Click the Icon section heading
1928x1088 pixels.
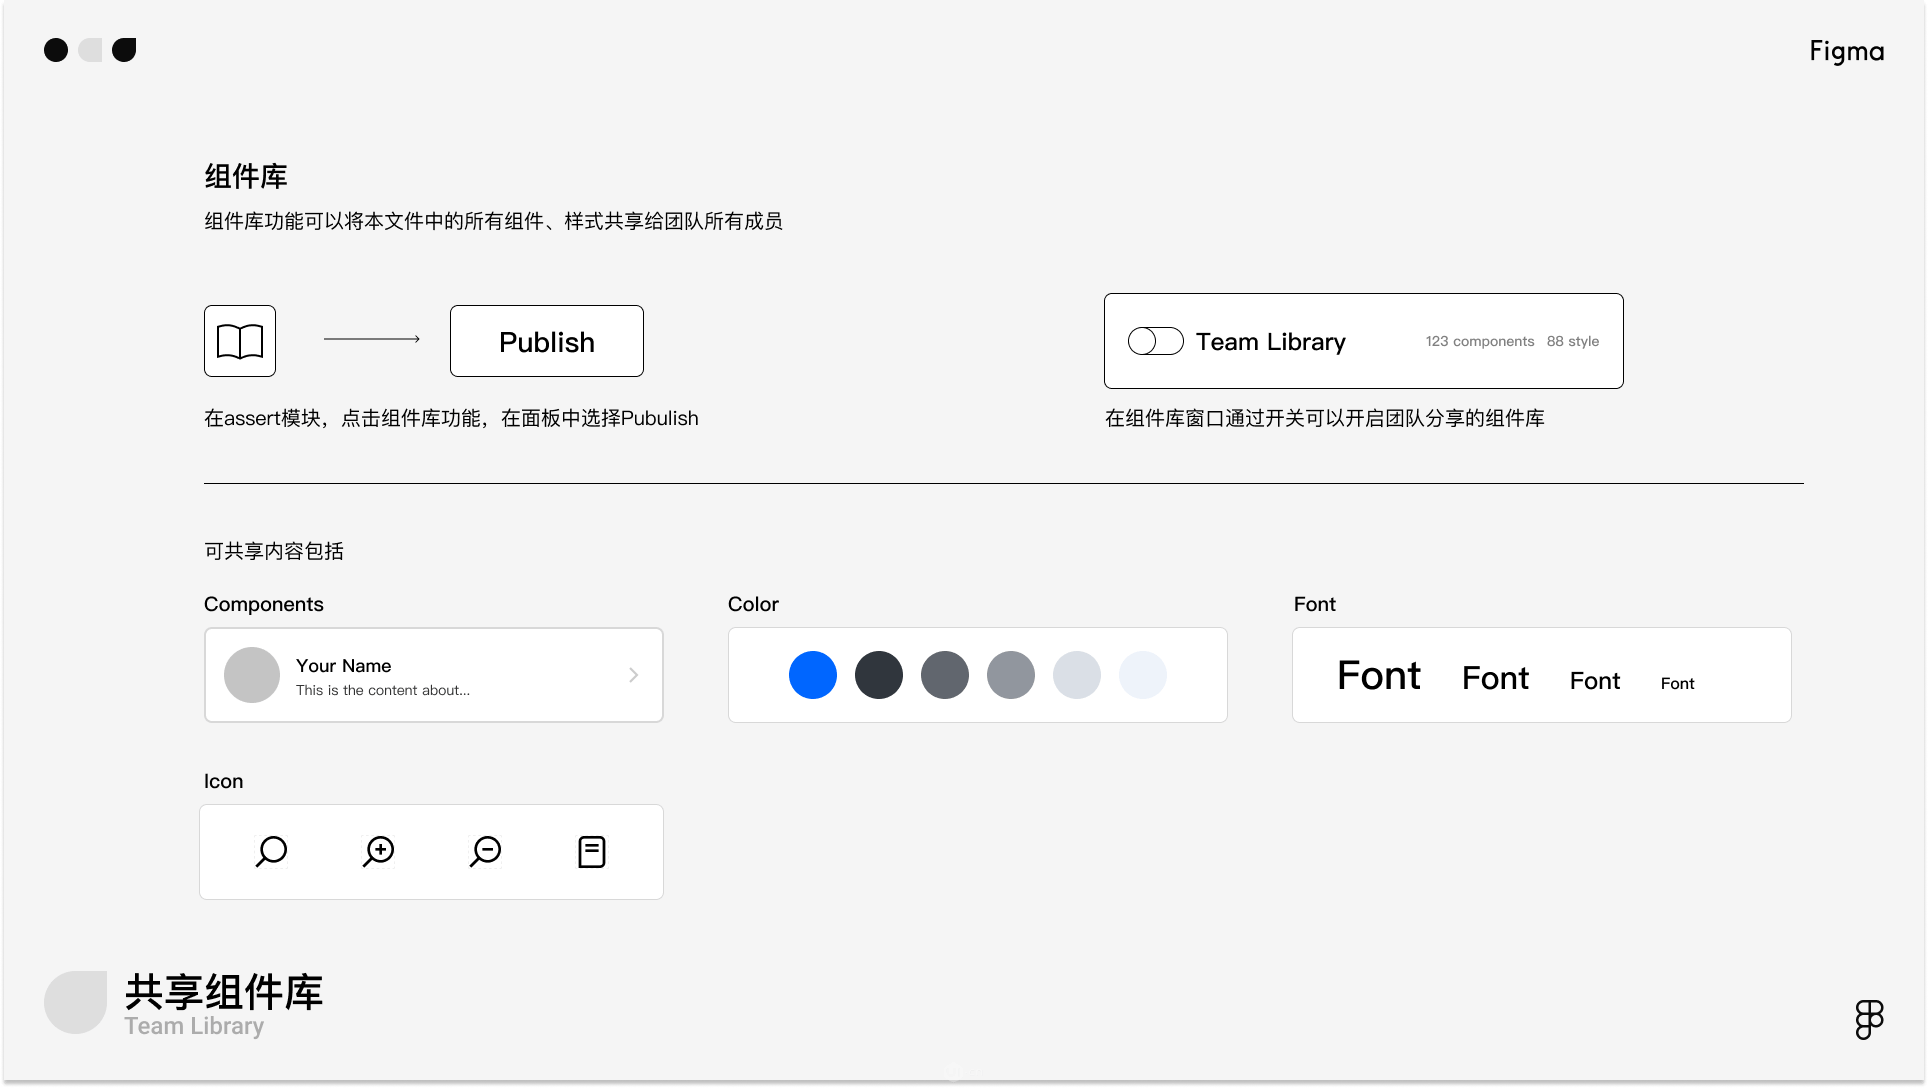pos(224,781)
